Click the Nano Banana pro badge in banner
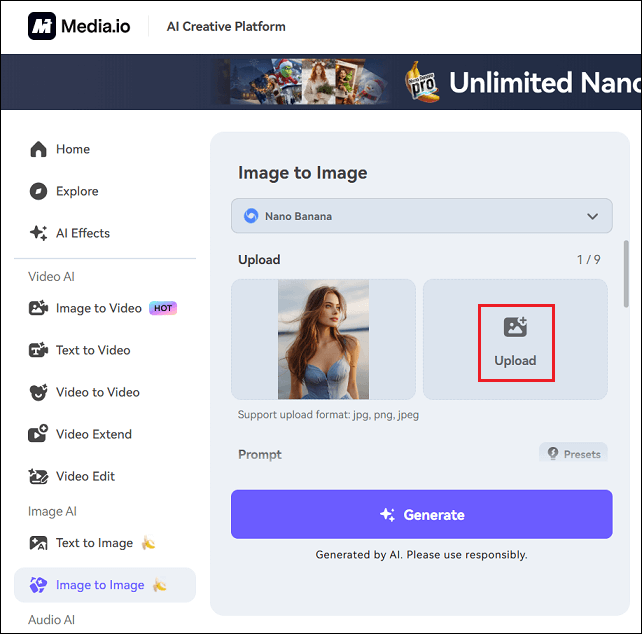The width and height of the screenshot is (642, 634). (x=422, y=82)
